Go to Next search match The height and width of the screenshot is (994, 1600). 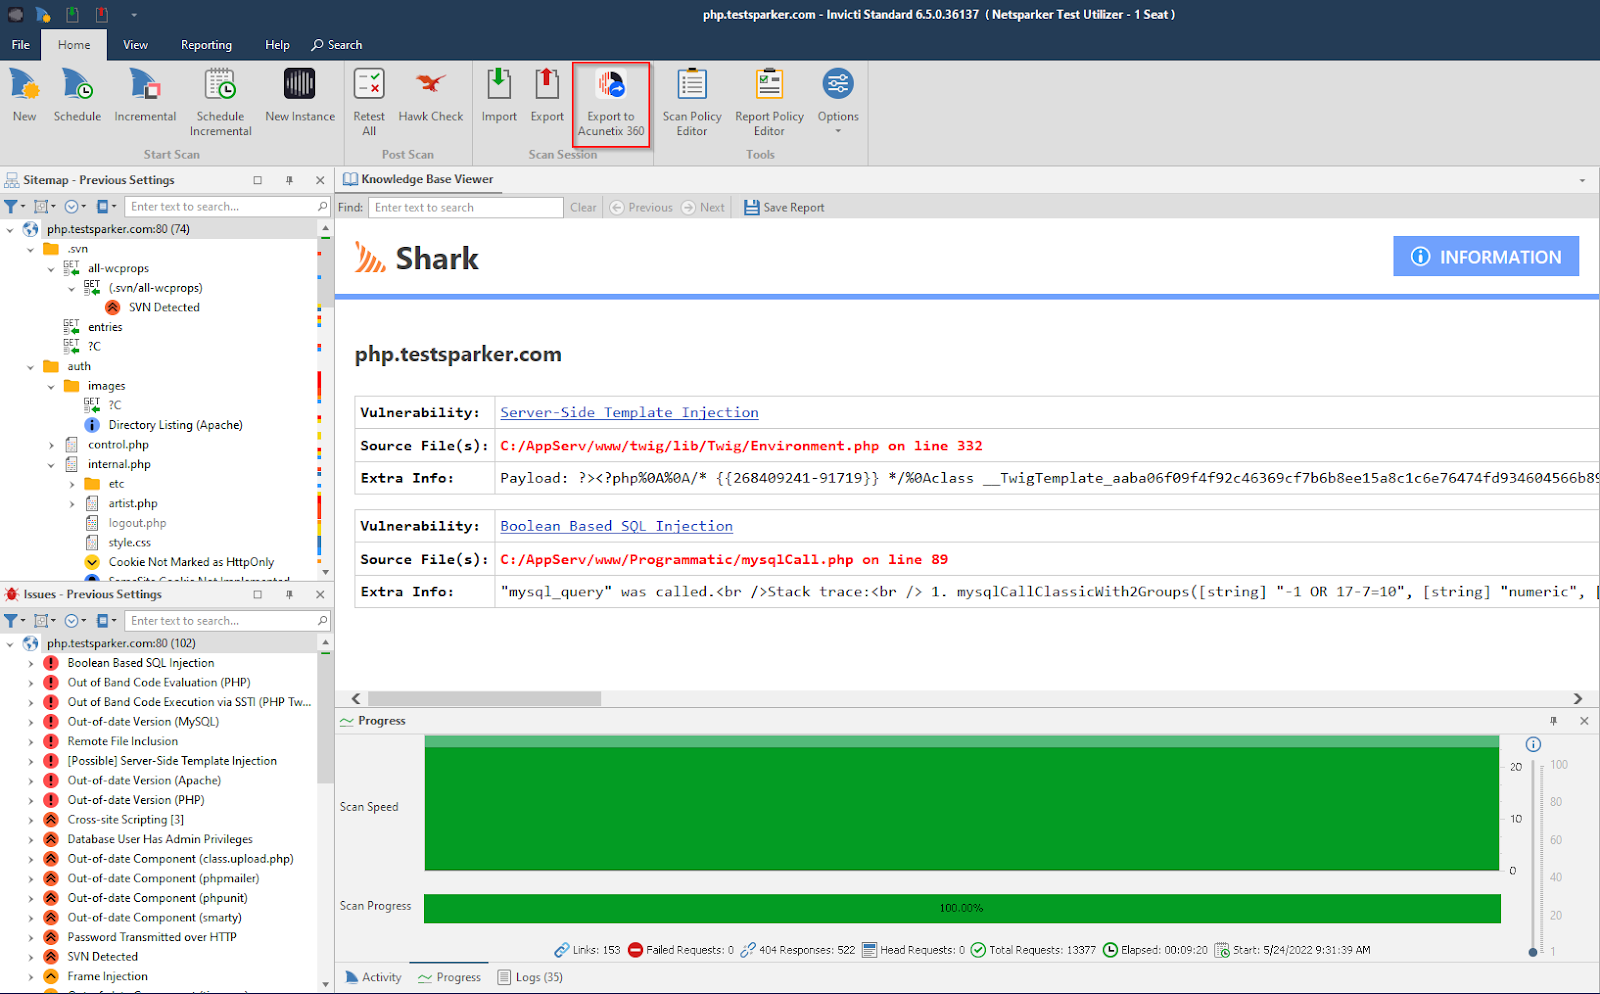click(704, 207)
